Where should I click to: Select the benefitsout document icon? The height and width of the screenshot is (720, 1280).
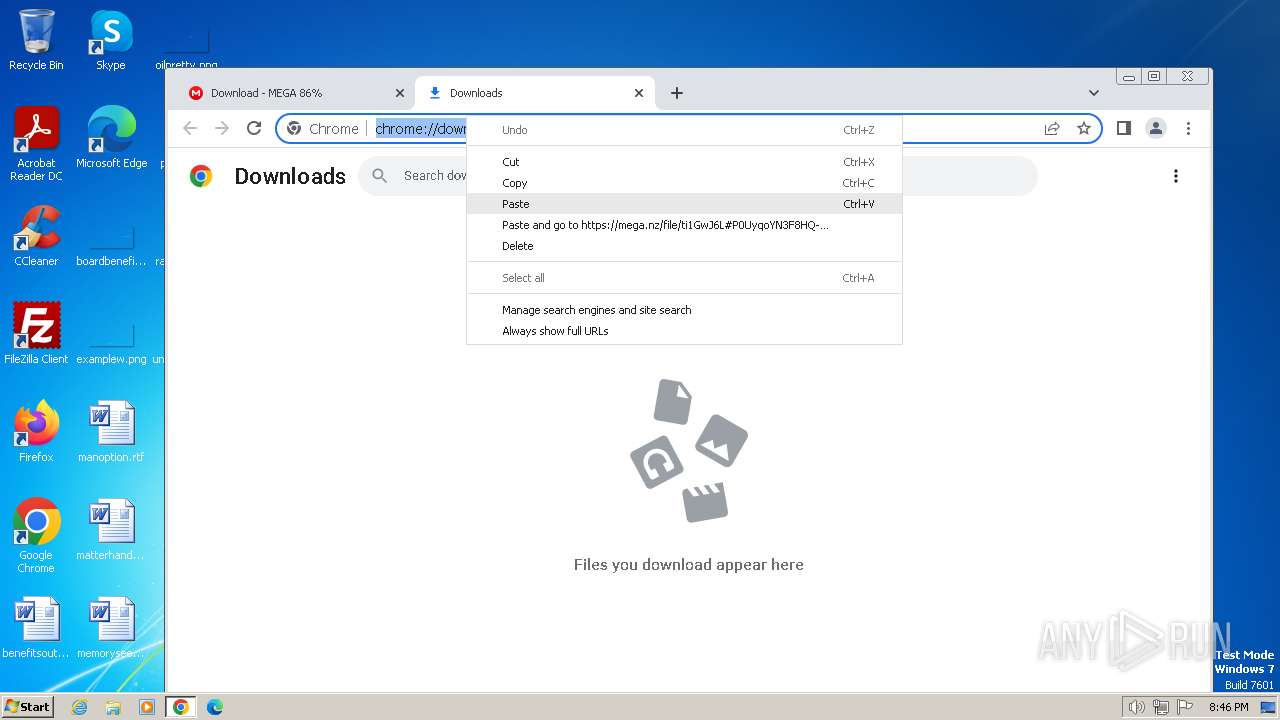click(36, 628)
